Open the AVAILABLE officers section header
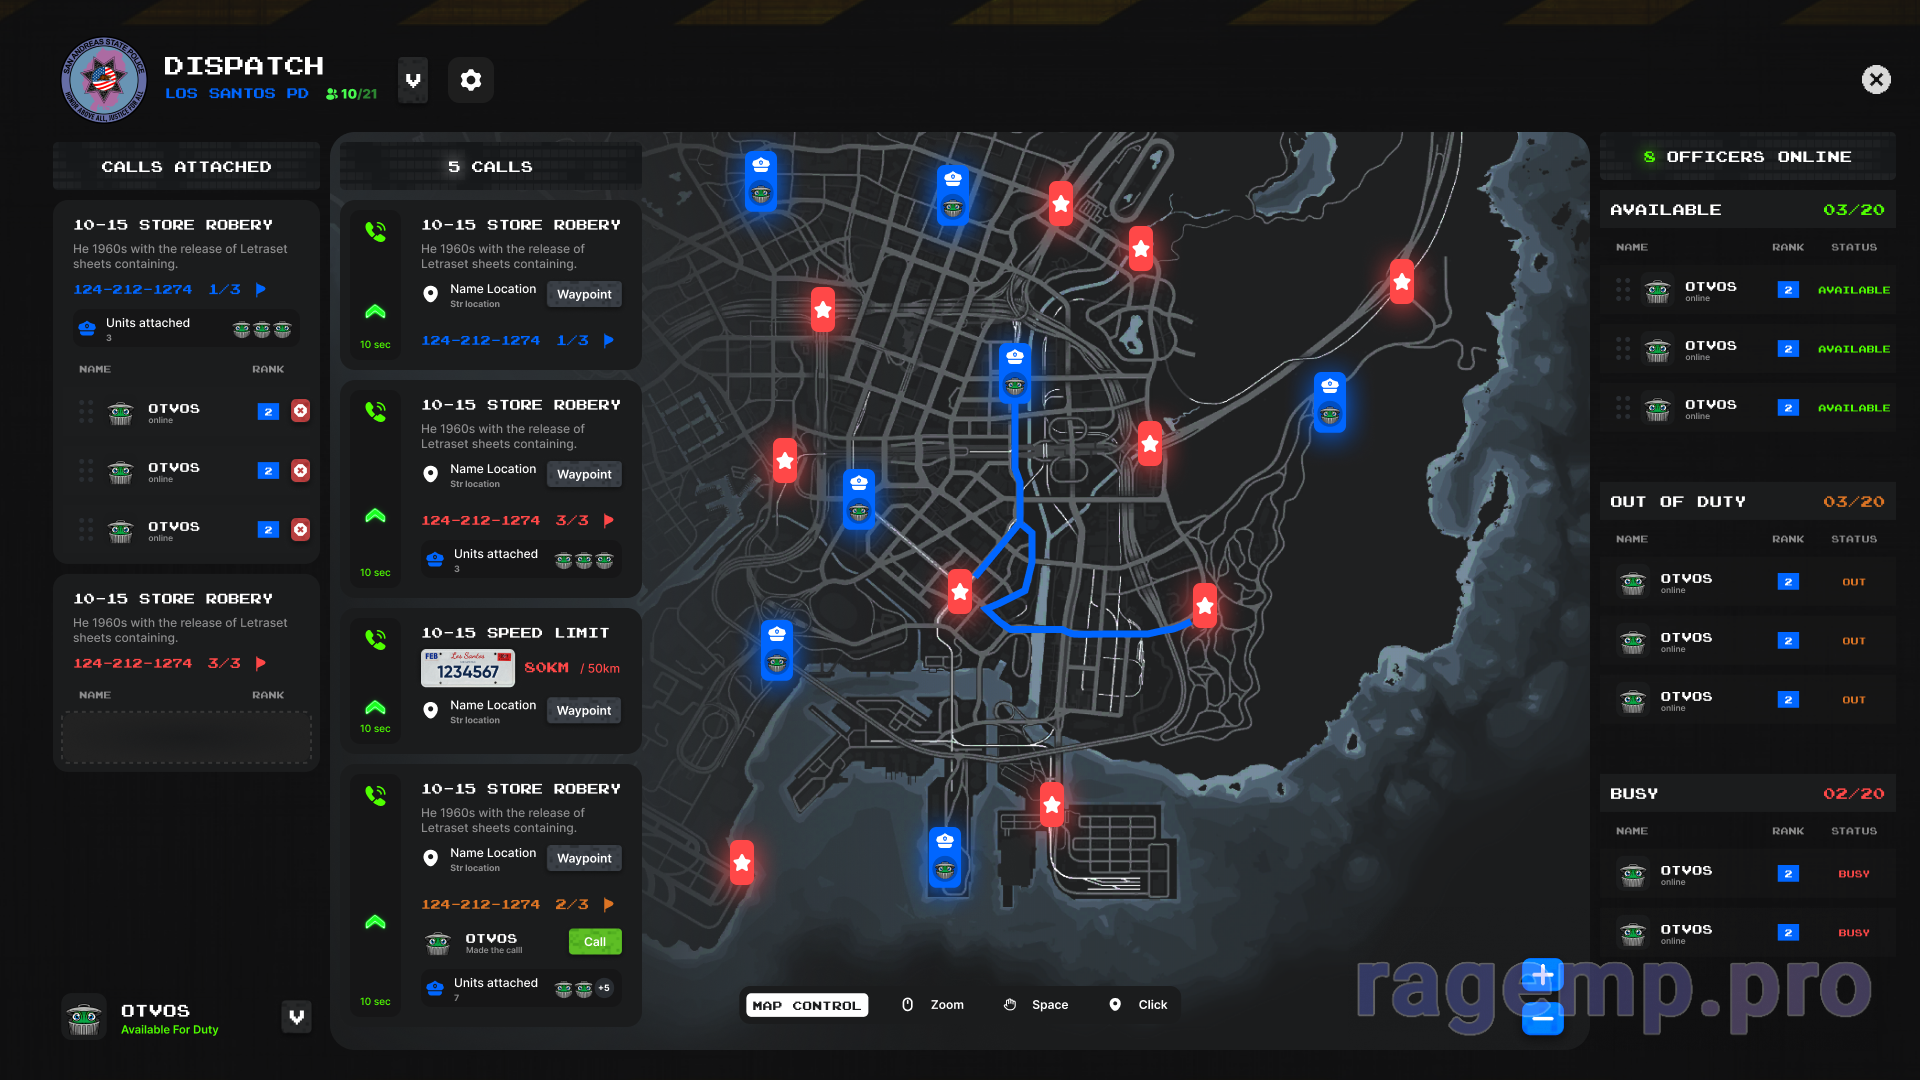This screenshot has height=1080, width=1920. (x=1747, y=210)
